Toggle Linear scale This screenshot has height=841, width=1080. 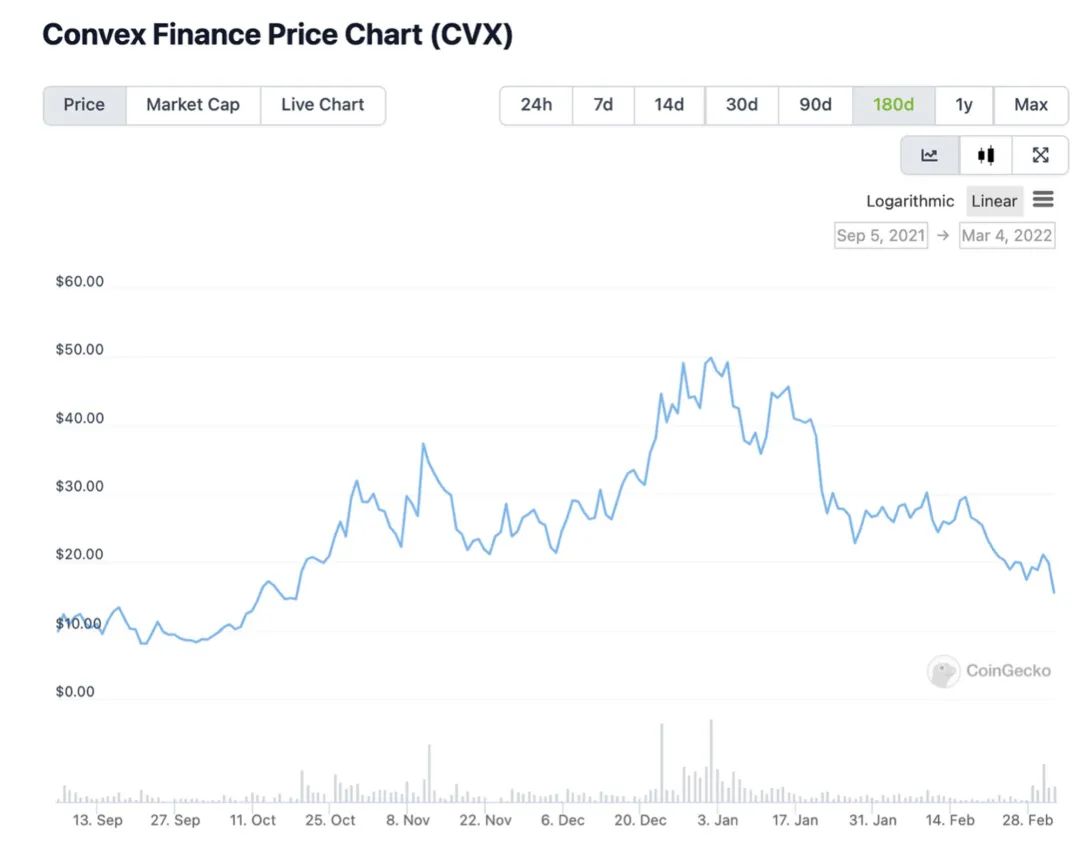[x=994, y=201]
